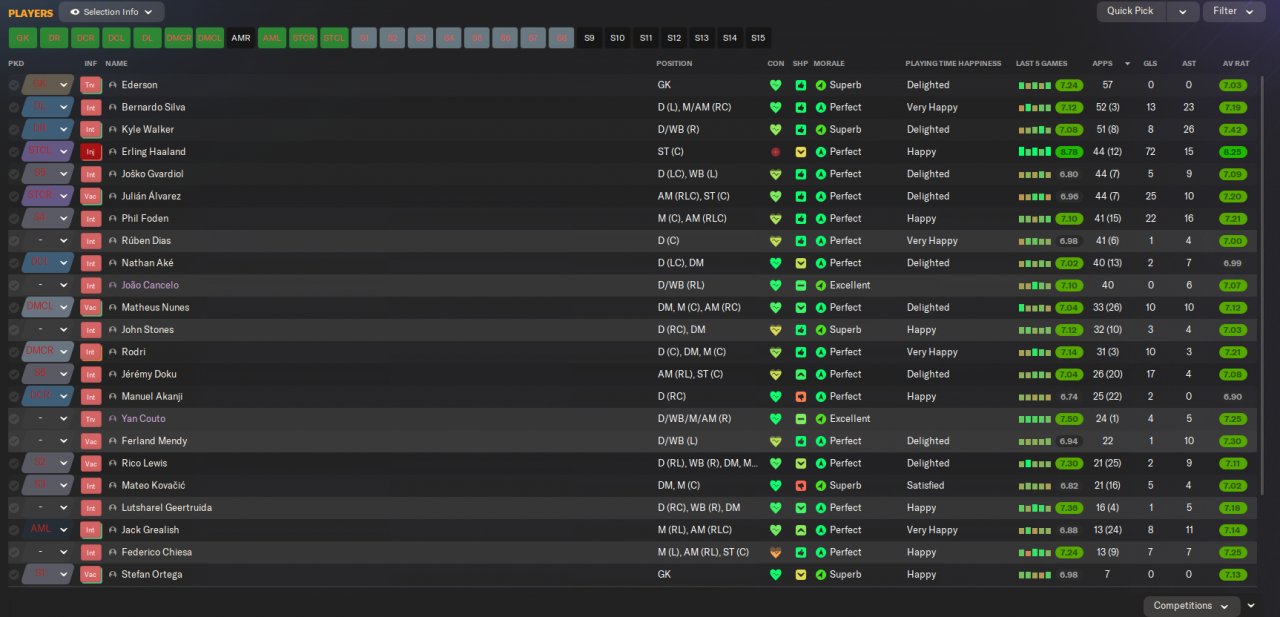Click Ederson's Trv info status icon
The width and height of the screenshot is (1280, 617).
tap(91, 85)
